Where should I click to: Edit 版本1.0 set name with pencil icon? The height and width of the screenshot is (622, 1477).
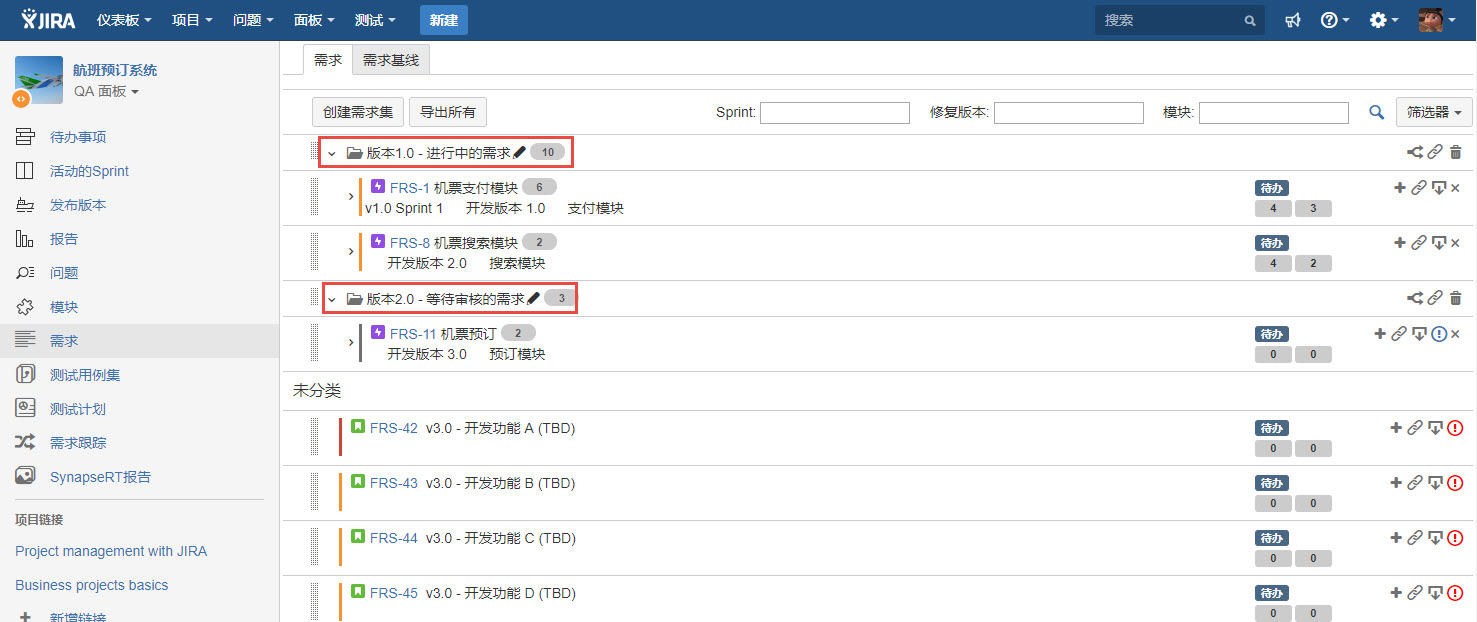pyautogui.click(x=518, y=153)
